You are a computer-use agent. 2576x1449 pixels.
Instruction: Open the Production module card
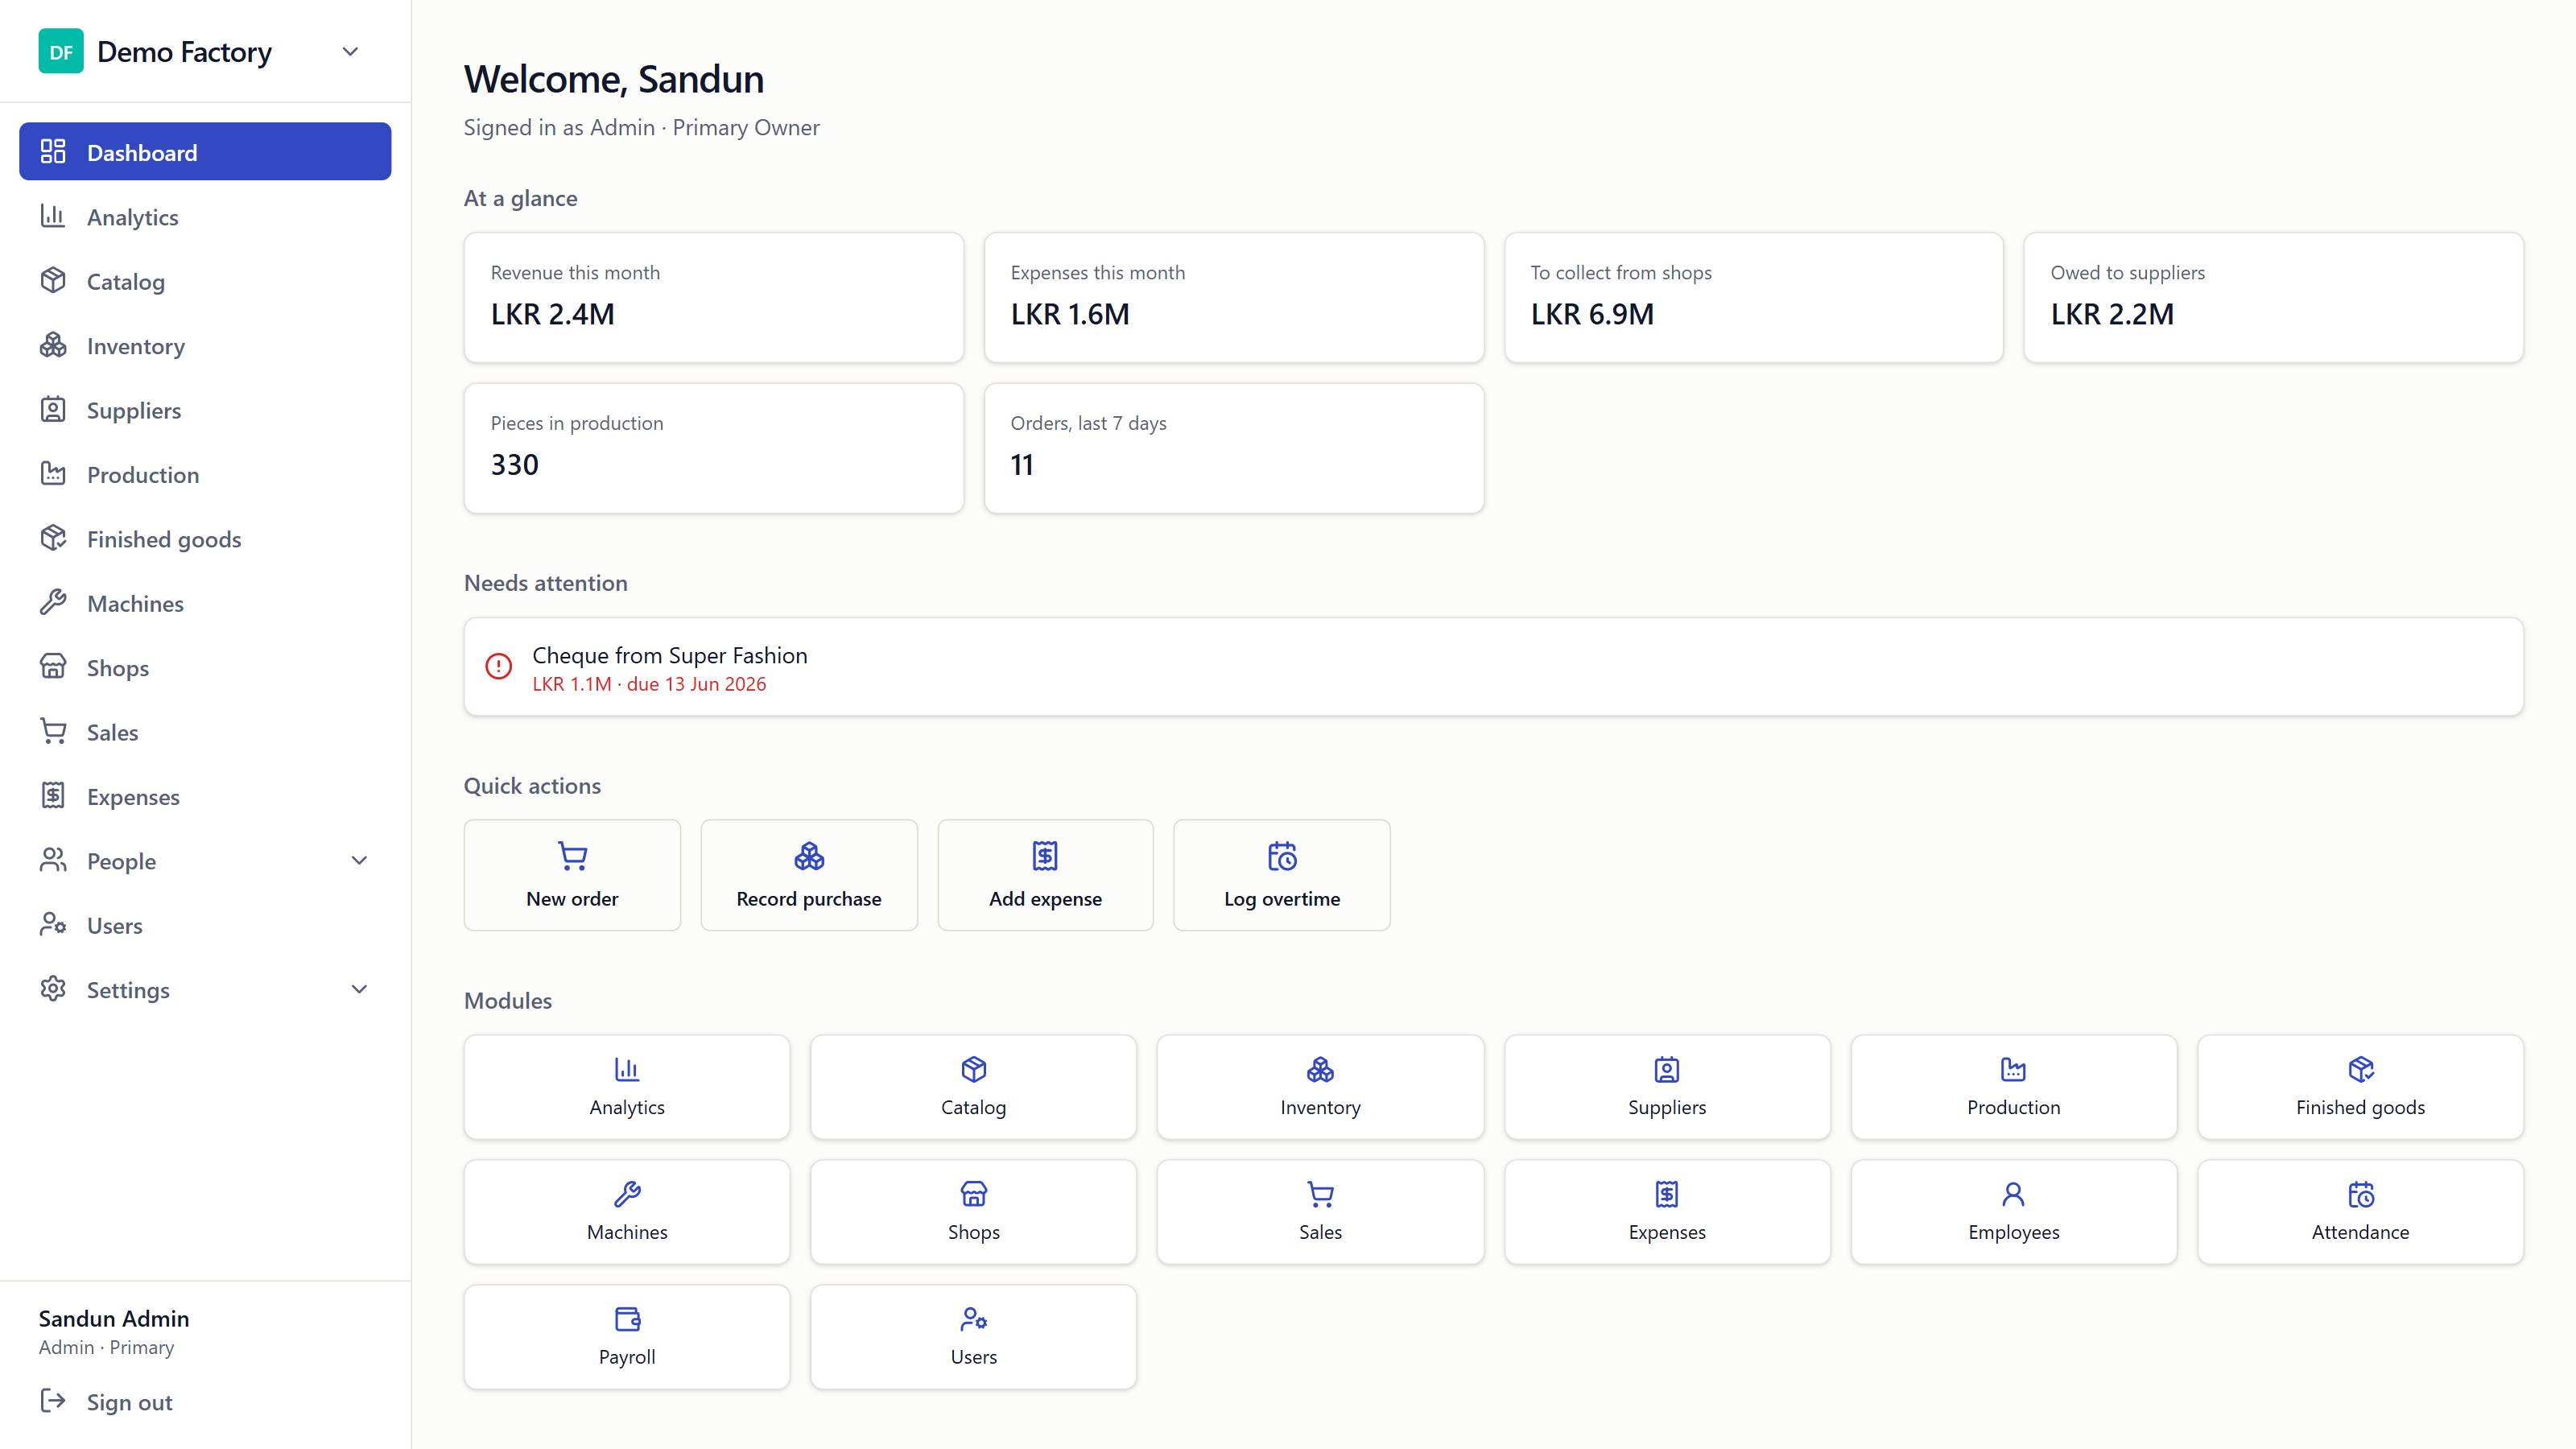pos(2013,1087)
